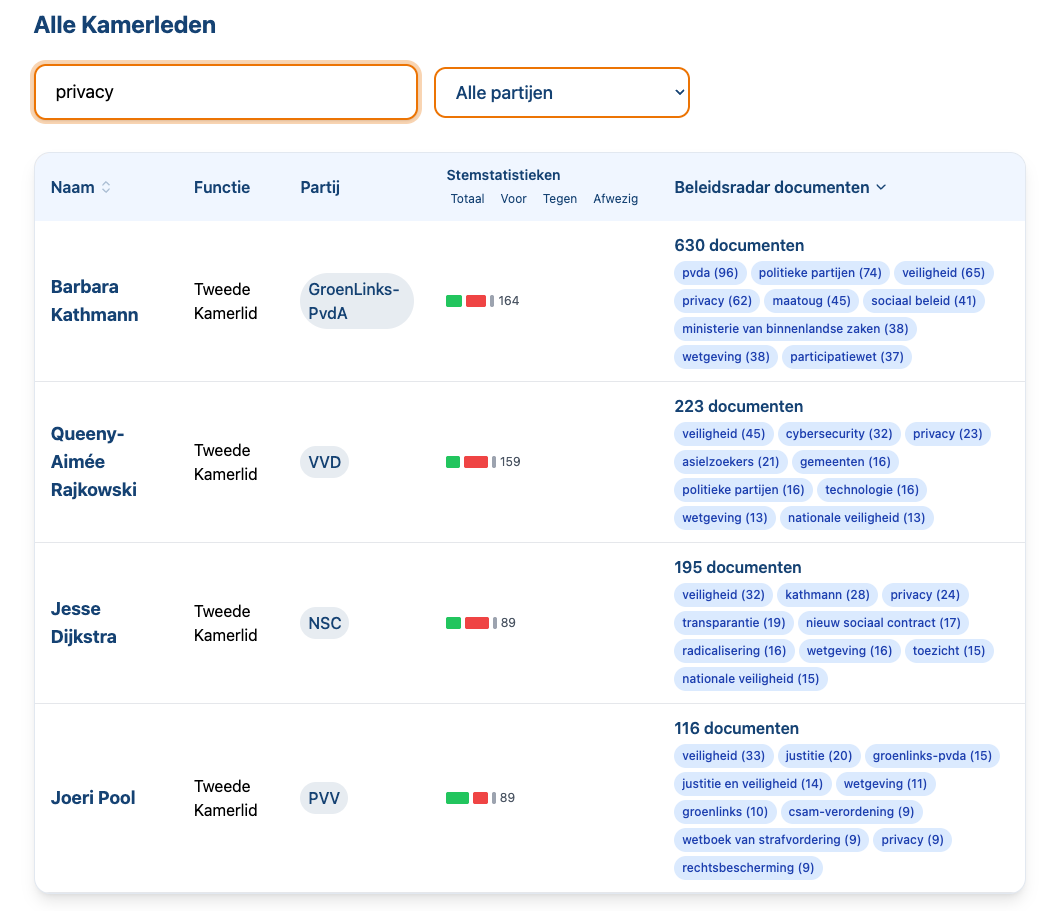Select the PVV party badge

(324, 798)
